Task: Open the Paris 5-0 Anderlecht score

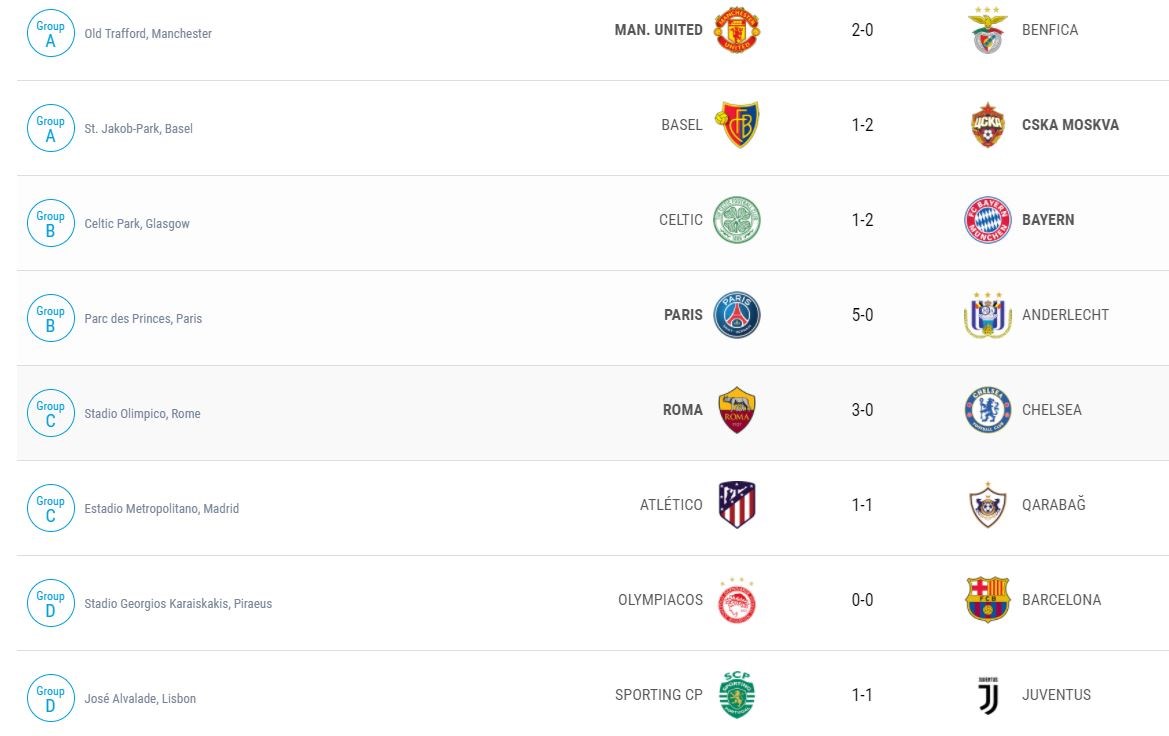Action: tap(862, 315)
